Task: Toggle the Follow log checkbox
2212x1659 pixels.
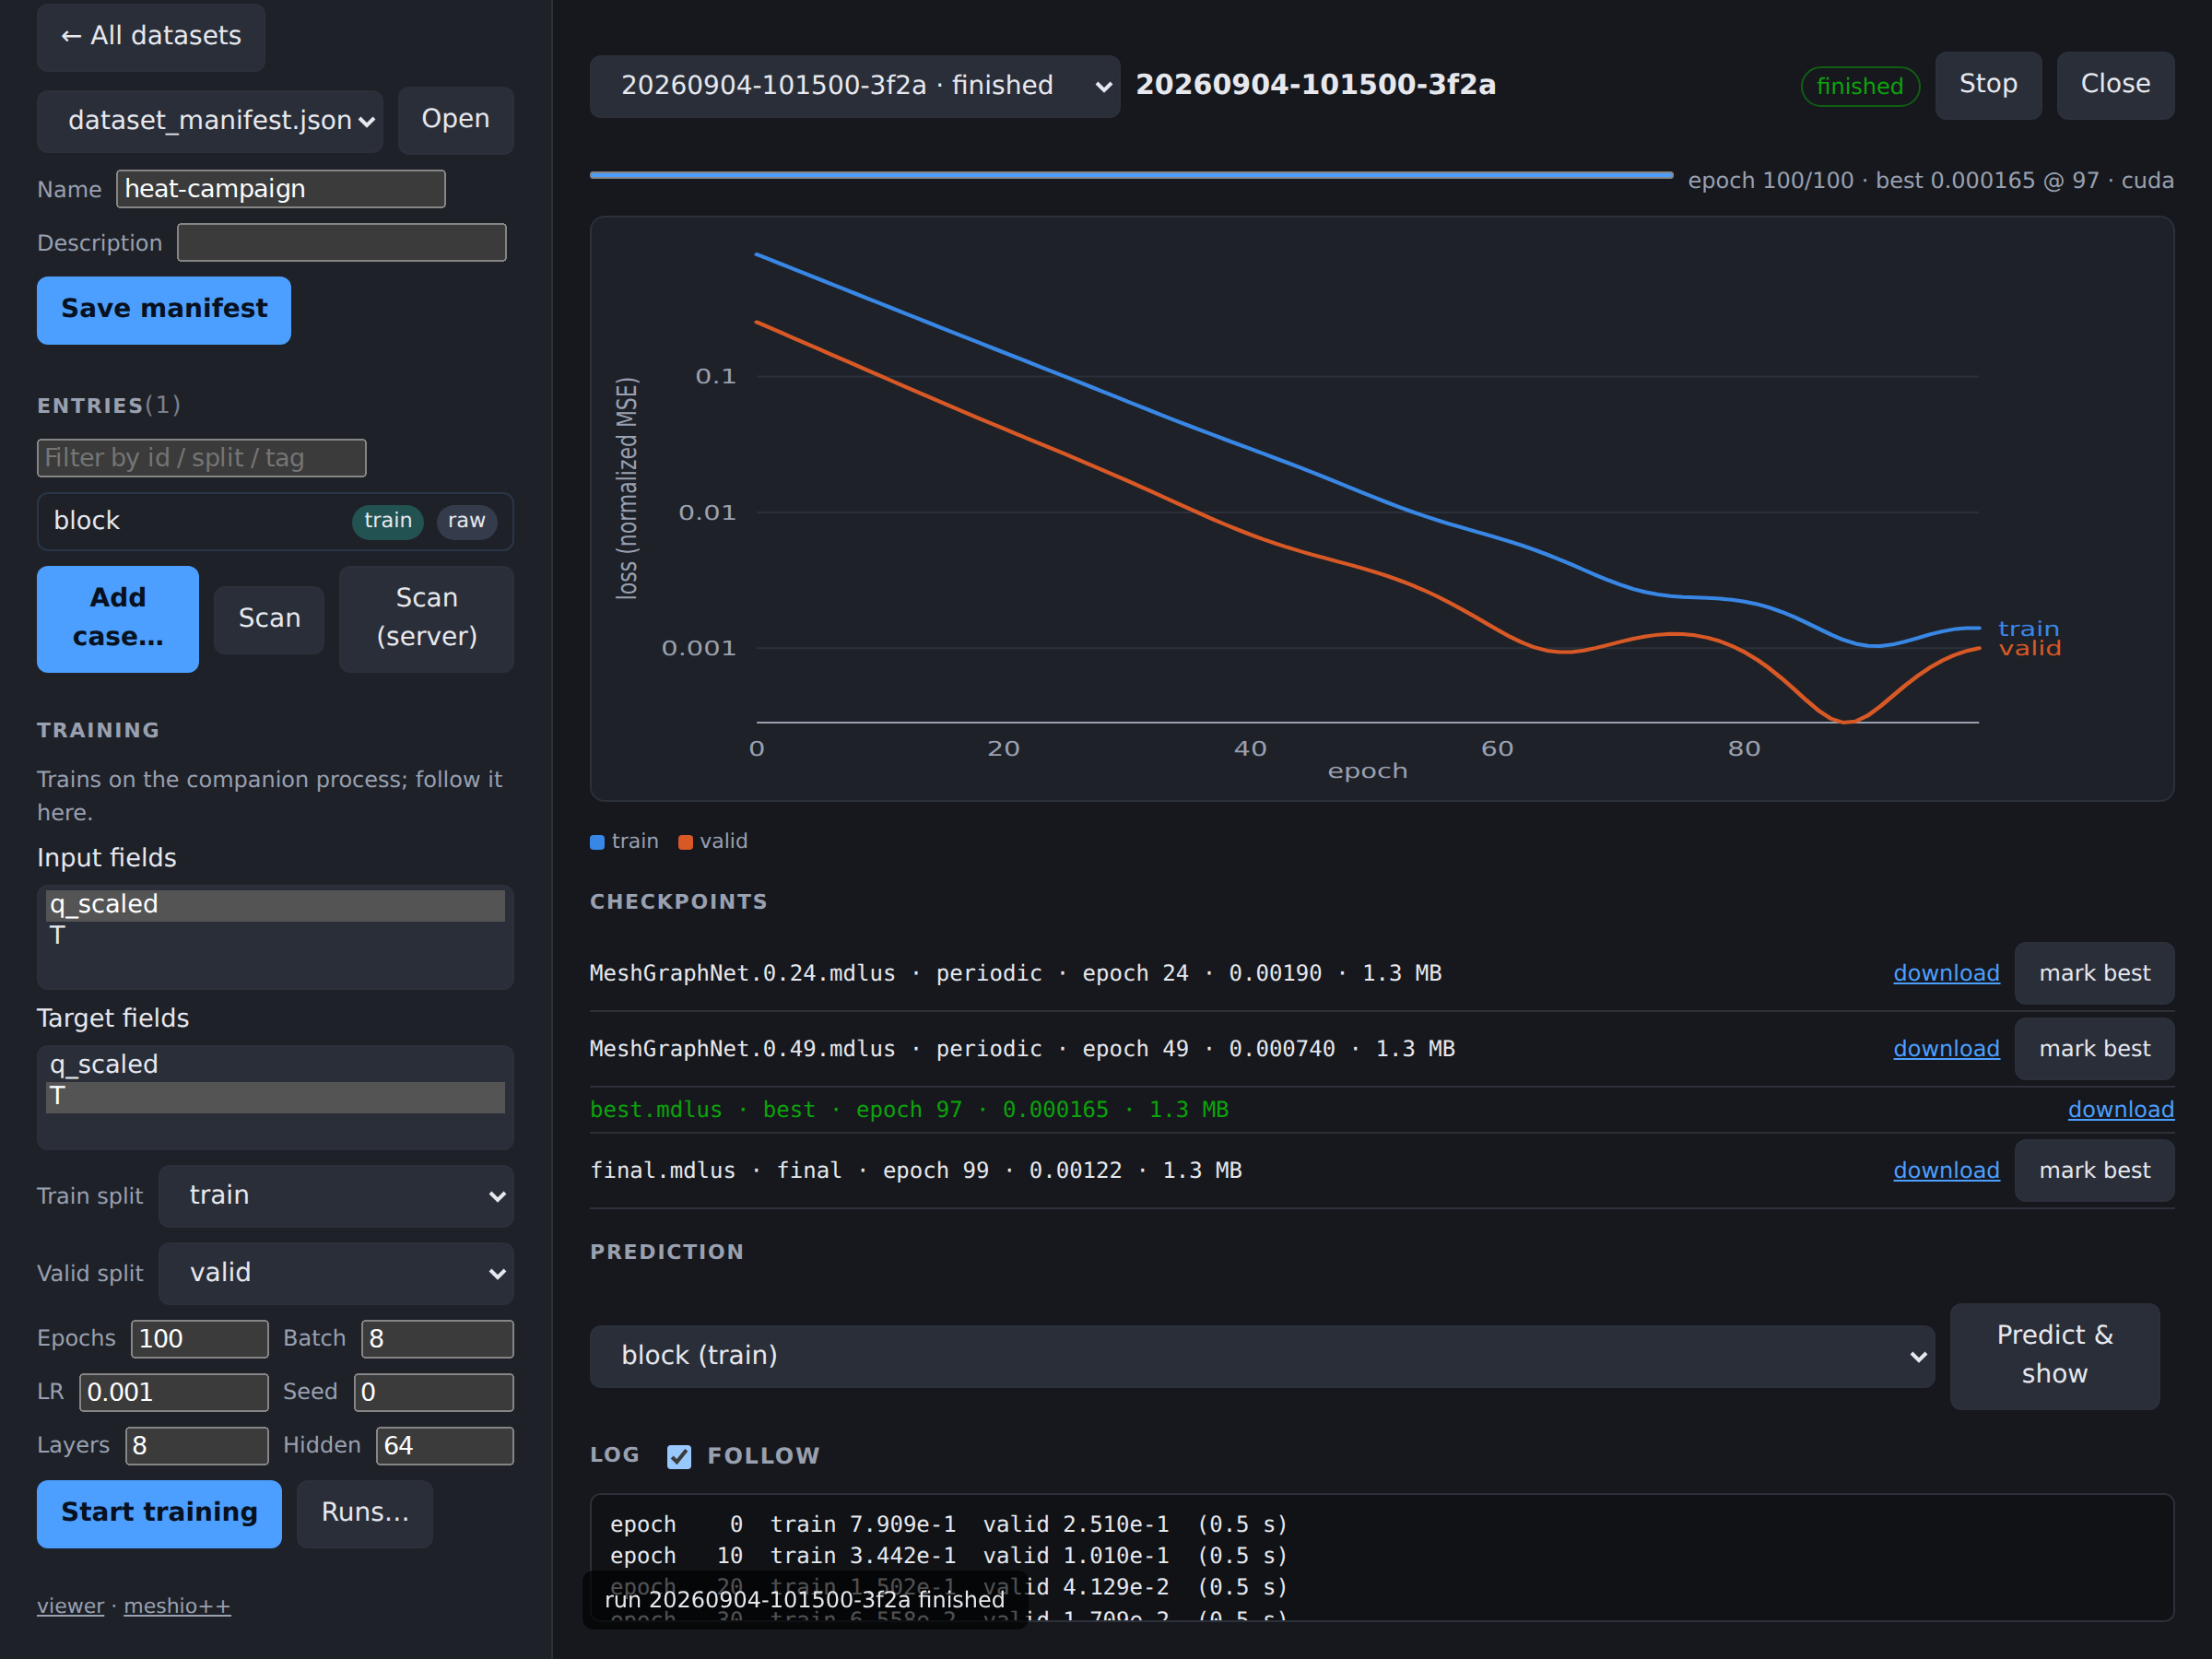Action: [679, 1457]
